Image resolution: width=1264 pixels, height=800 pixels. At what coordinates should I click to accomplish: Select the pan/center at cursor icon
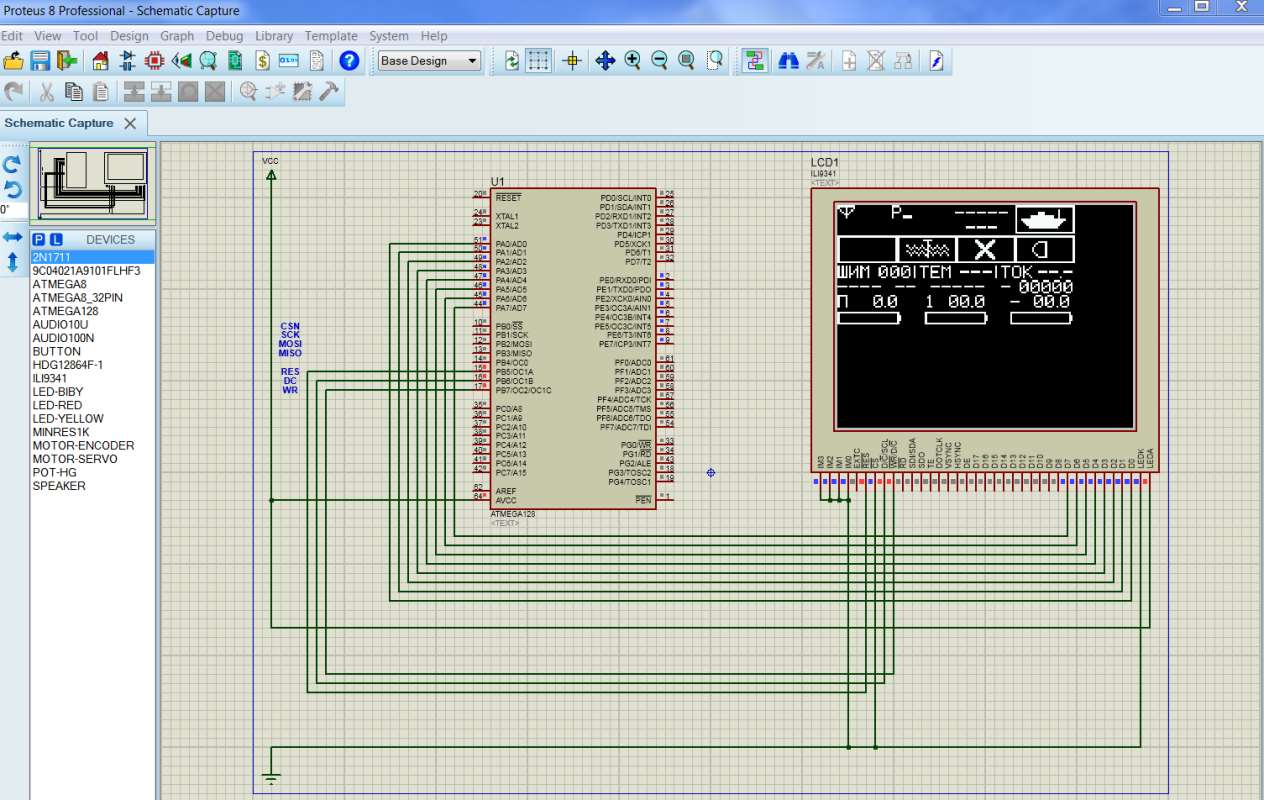605,61
